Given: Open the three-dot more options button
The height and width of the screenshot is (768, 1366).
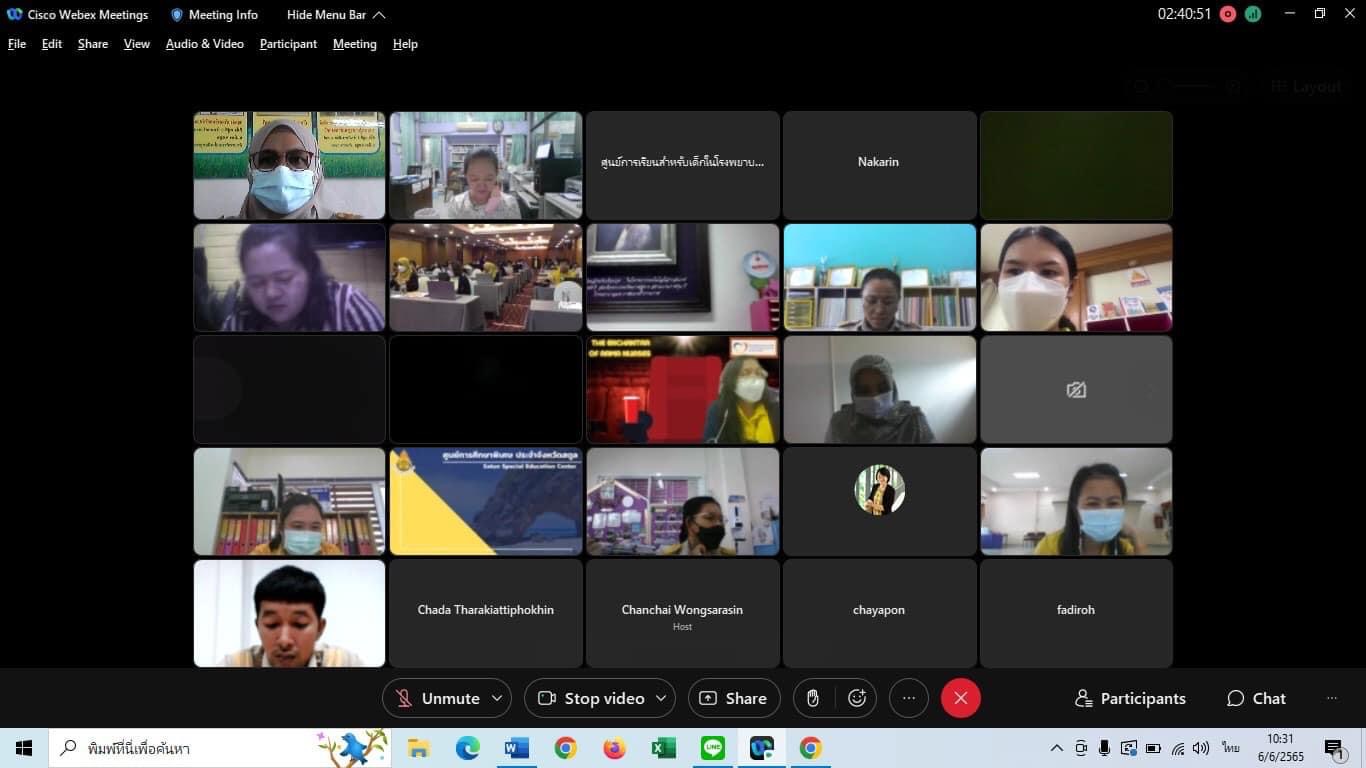Looking at the screenshot, I should pos(908,698).
